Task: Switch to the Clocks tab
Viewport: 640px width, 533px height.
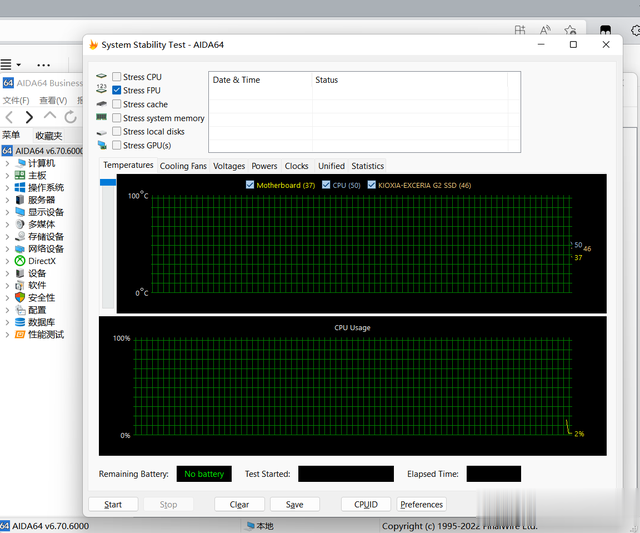Action: (296, 166)
